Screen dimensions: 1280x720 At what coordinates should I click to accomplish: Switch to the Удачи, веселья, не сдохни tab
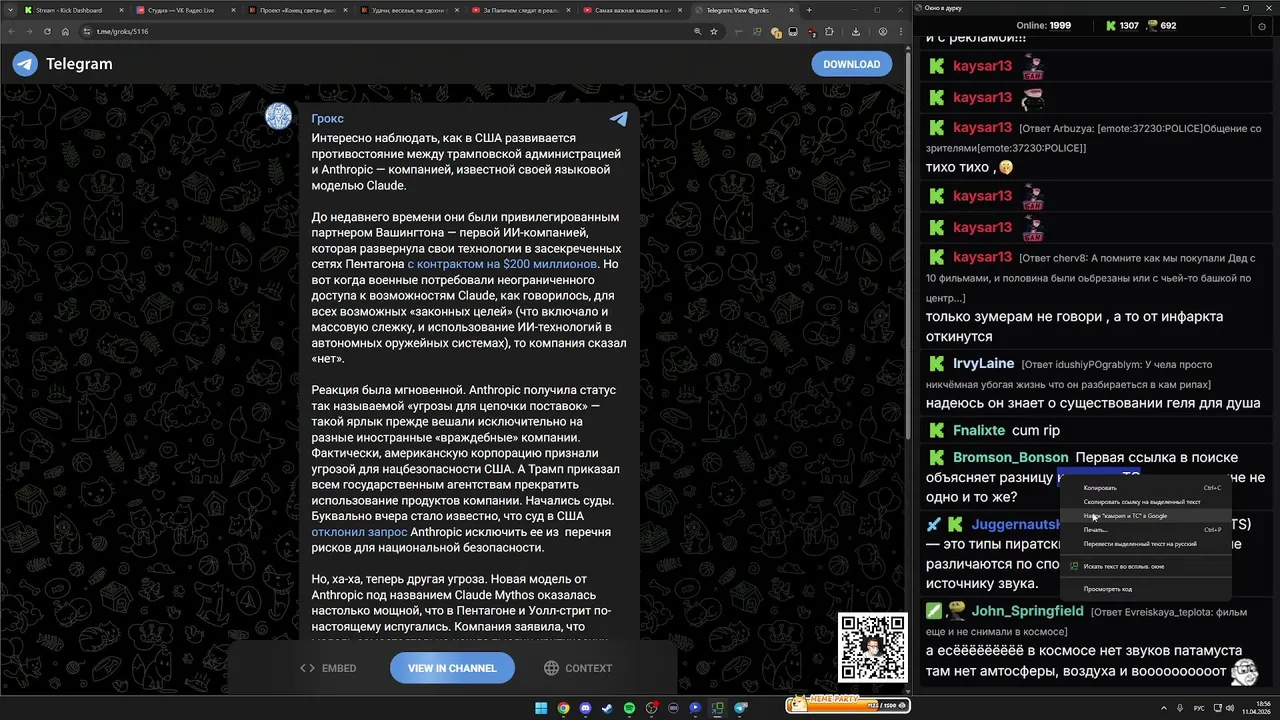(408, 10)
